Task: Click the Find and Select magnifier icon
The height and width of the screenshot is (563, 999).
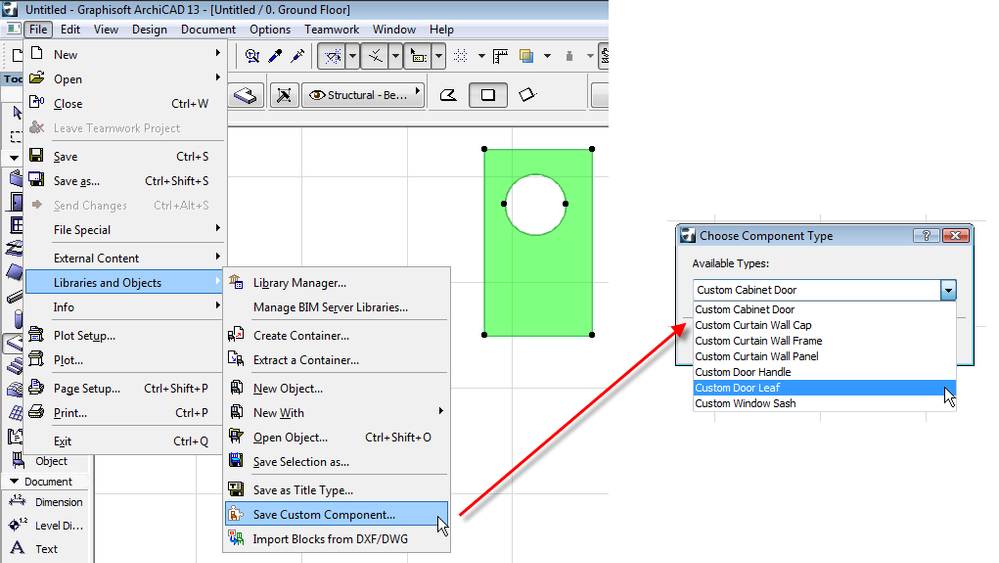Action: pyautogui.click(x=252, y=56)
